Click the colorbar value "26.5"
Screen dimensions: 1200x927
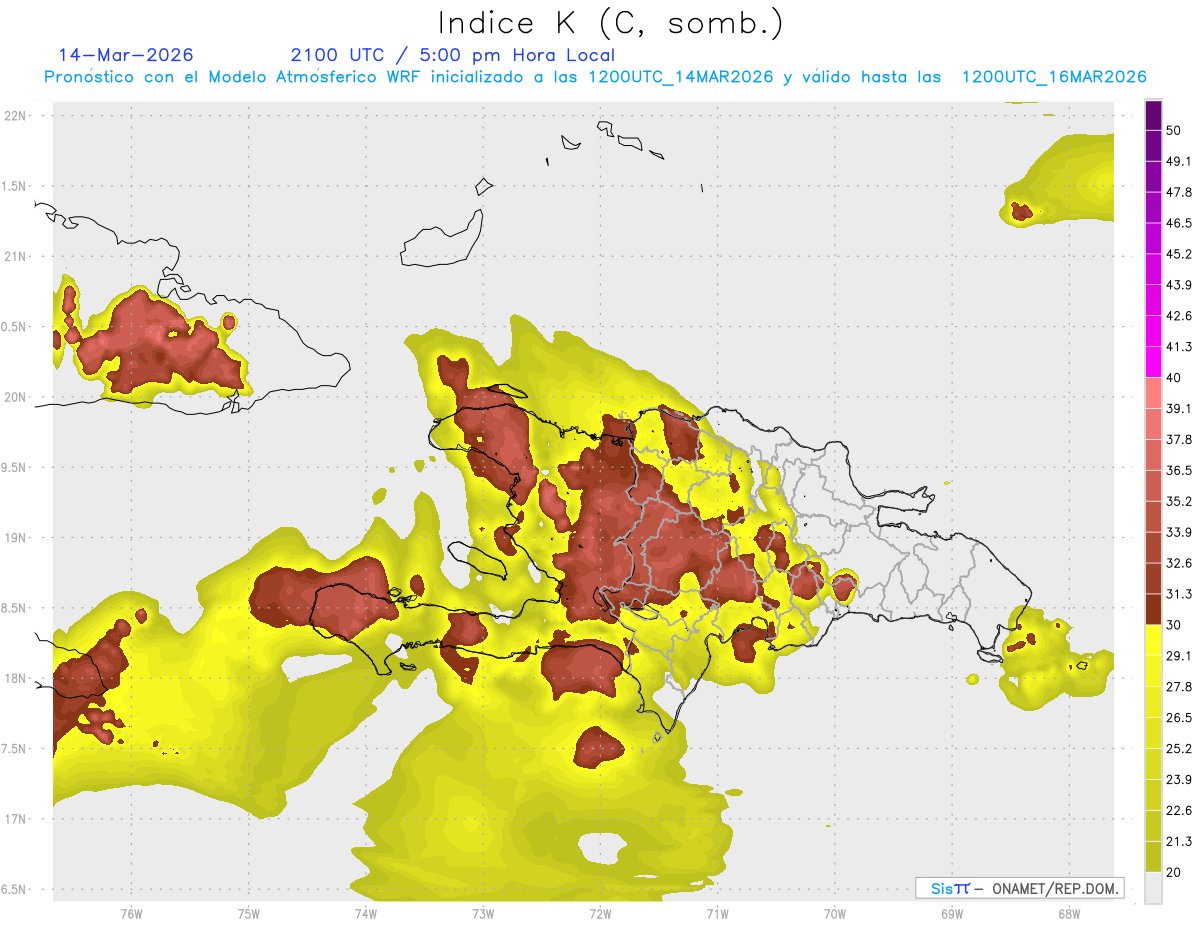pyautogui.click(x=1179, y=718)
